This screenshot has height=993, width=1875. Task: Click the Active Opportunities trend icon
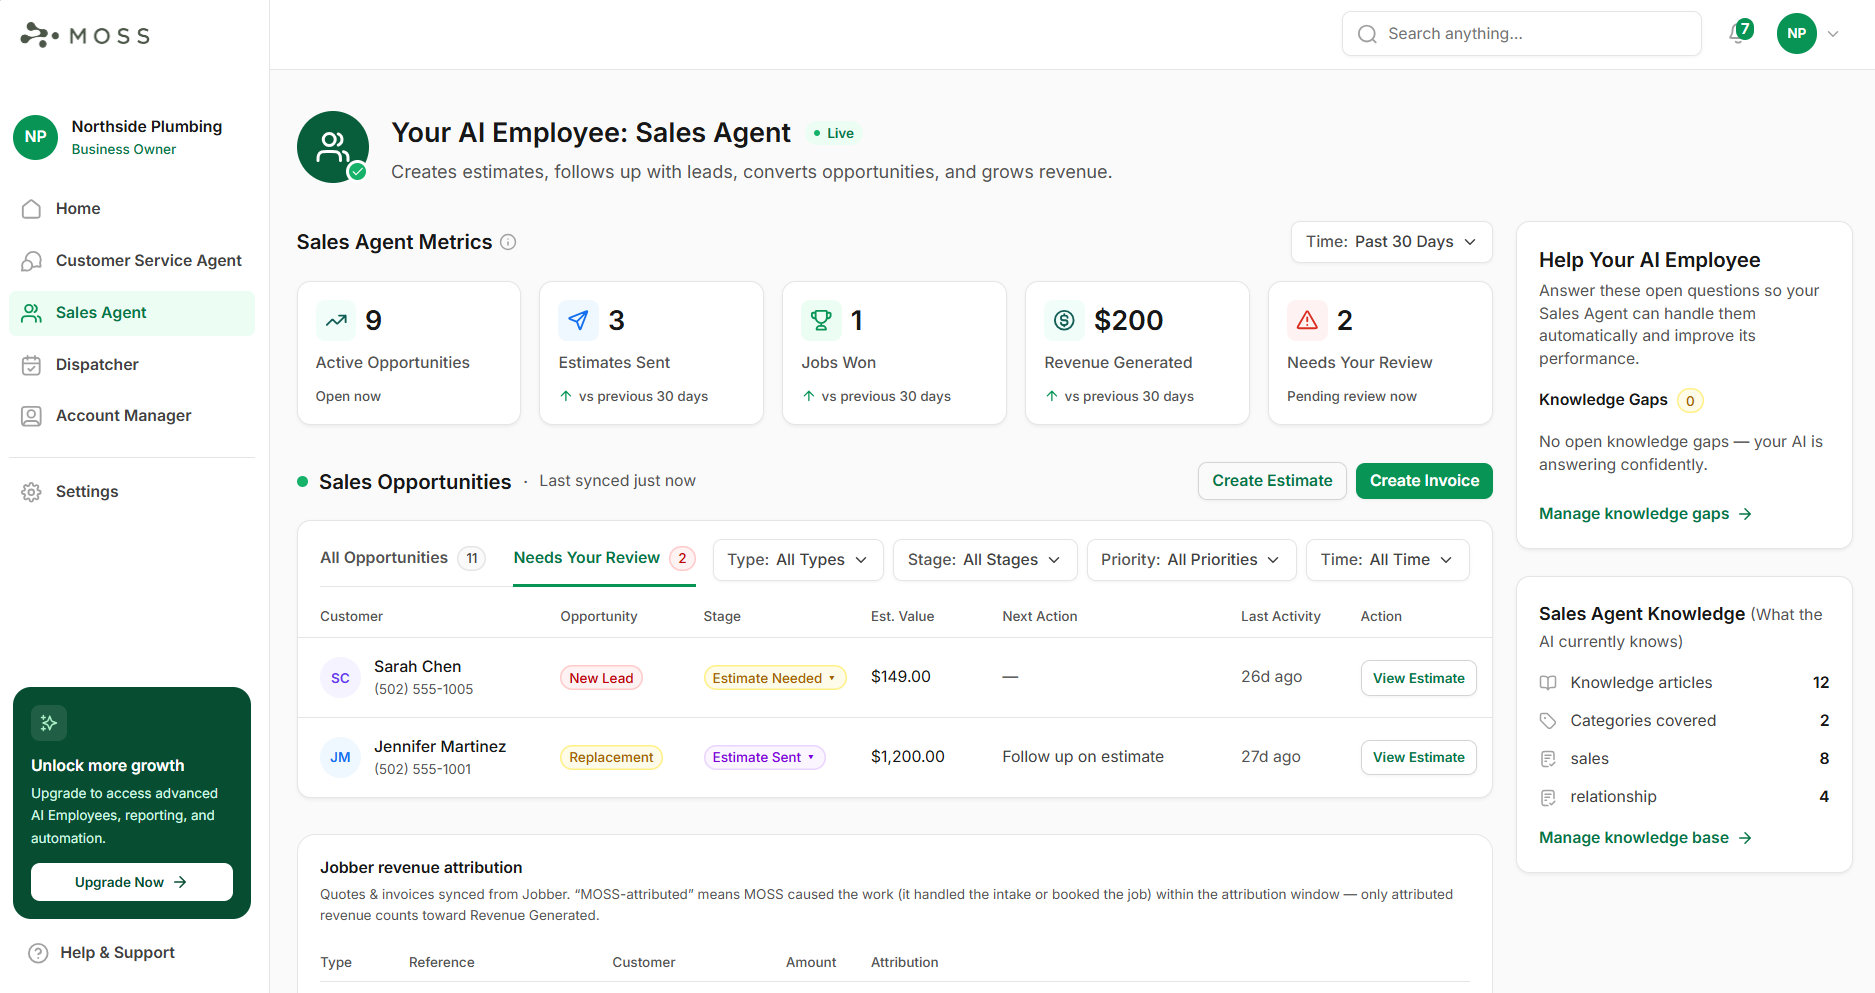336,320
